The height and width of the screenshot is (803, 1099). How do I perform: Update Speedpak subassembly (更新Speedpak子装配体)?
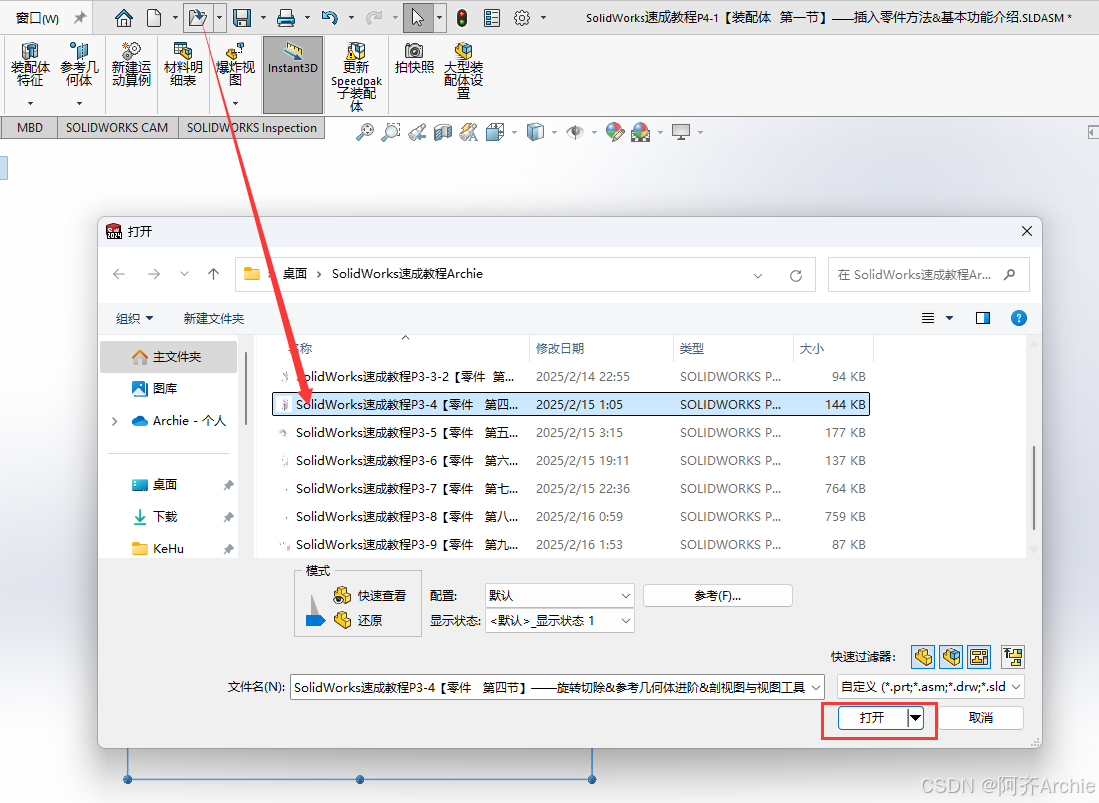tap(357, 76)
